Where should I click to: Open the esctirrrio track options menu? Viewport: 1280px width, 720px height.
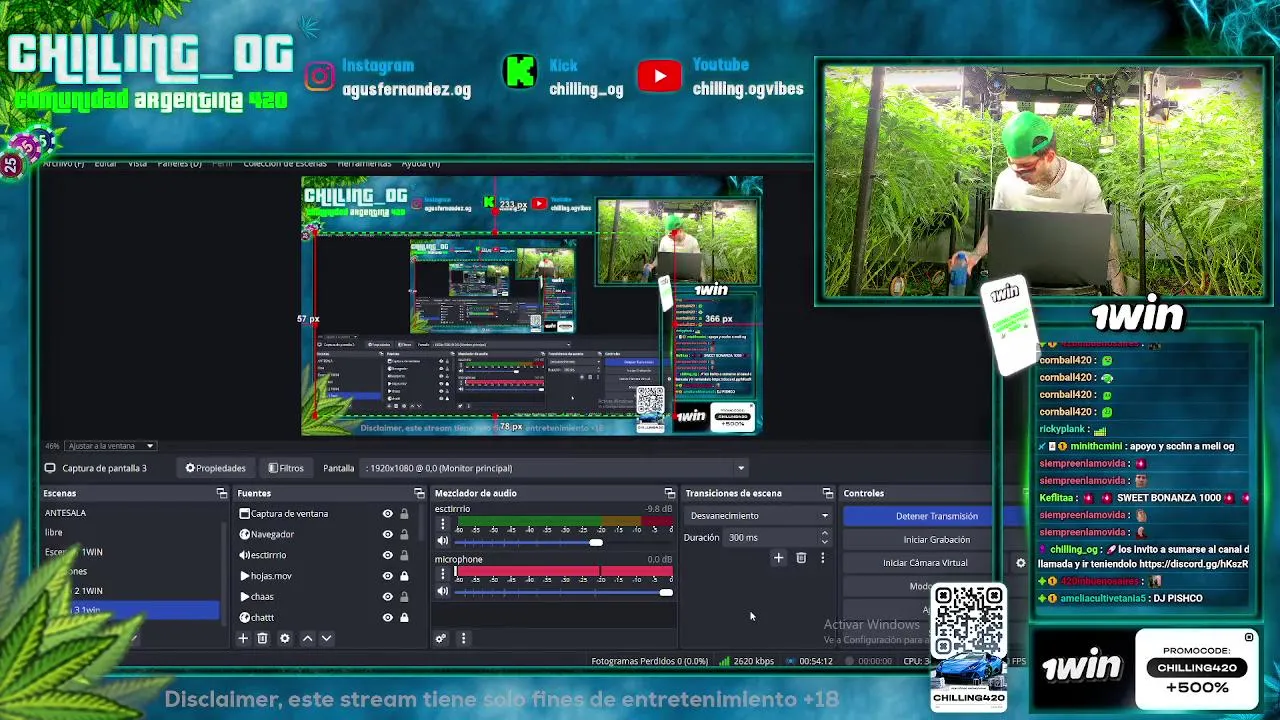(443, 524)
